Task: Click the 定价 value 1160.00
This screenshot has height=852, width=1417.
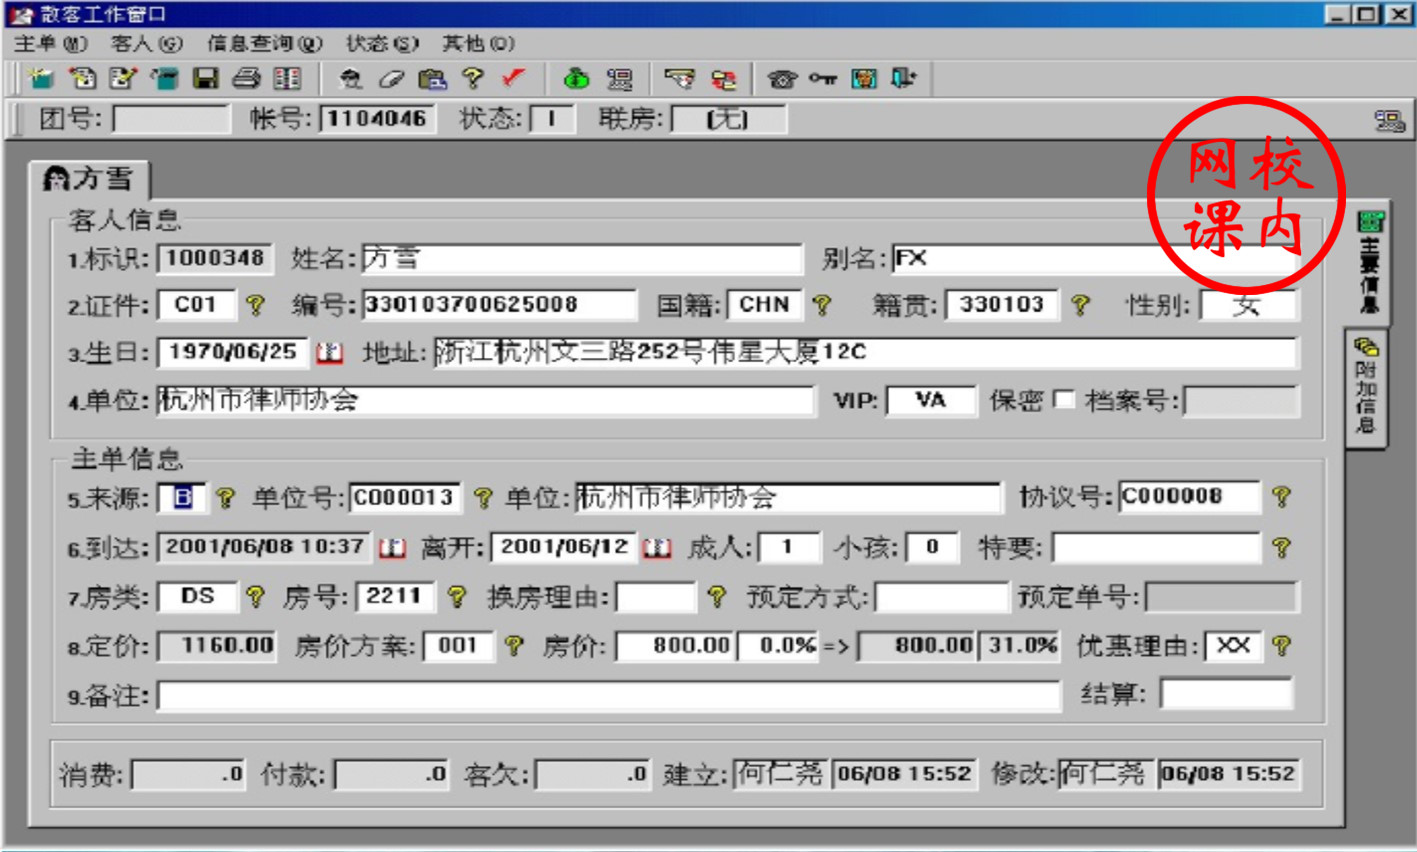Action: point(217,646)
